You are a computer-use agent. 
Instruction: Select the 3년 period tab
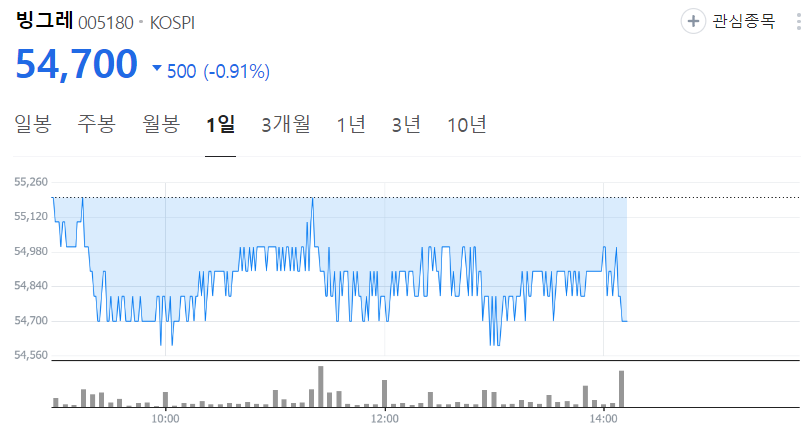point(406,124)
